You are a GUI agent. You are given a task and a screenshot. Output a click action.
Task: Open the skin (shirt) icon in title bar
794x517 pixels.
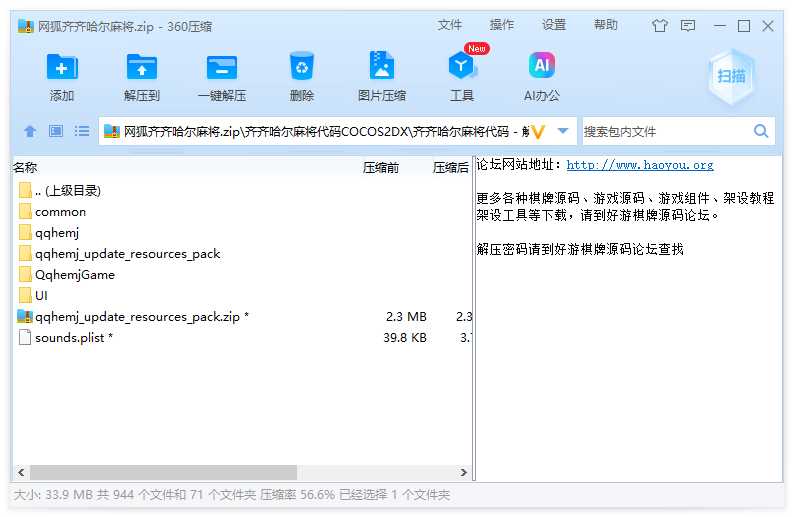659,25
